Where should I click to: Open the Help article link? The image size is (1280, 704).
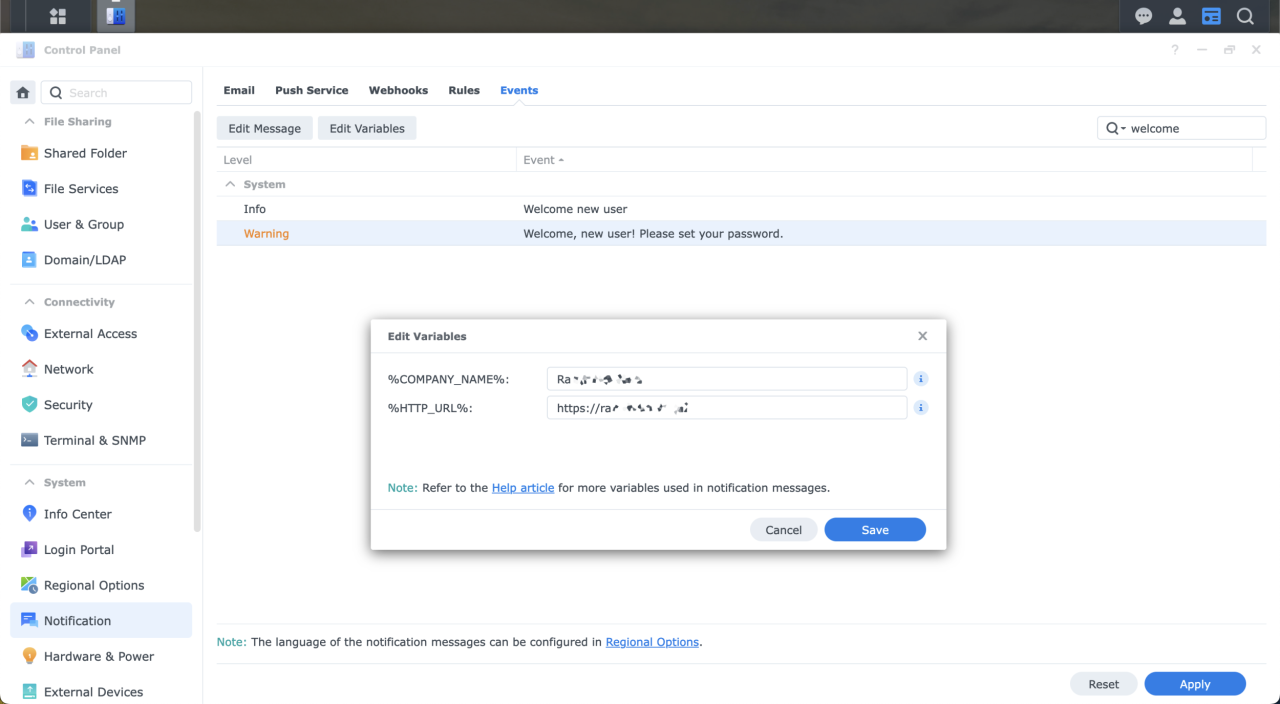coord(522,487)
